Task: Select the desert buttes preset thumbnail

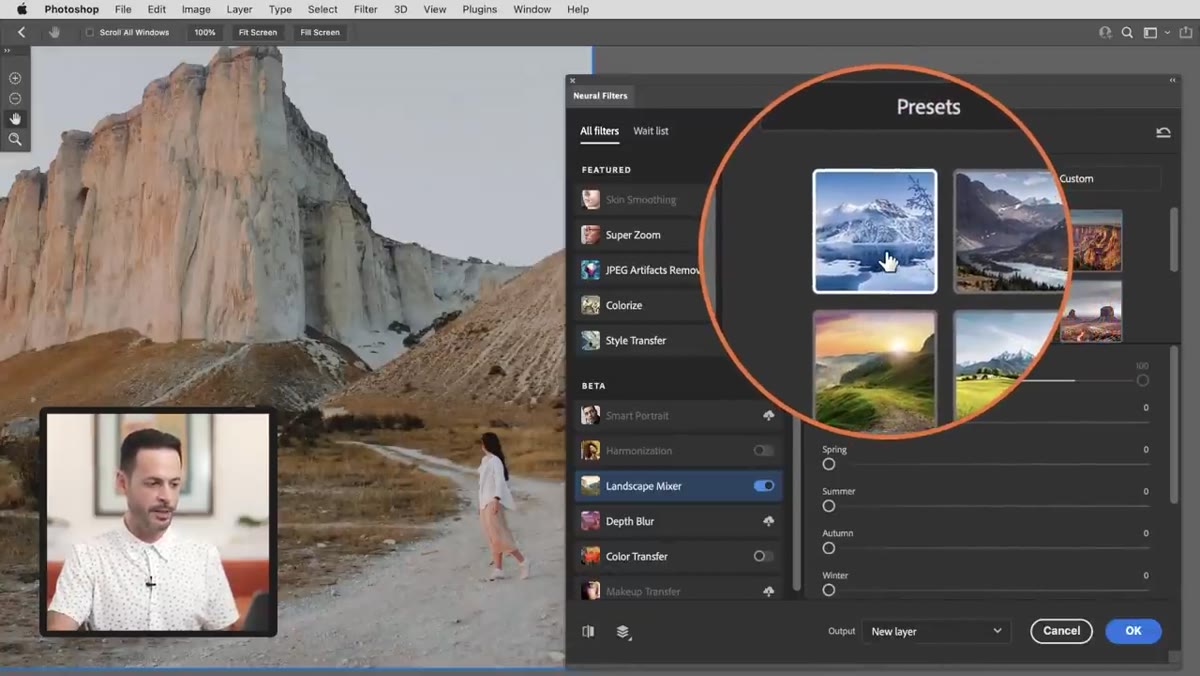Action: pyautogui.click(x=1092, y=311)
